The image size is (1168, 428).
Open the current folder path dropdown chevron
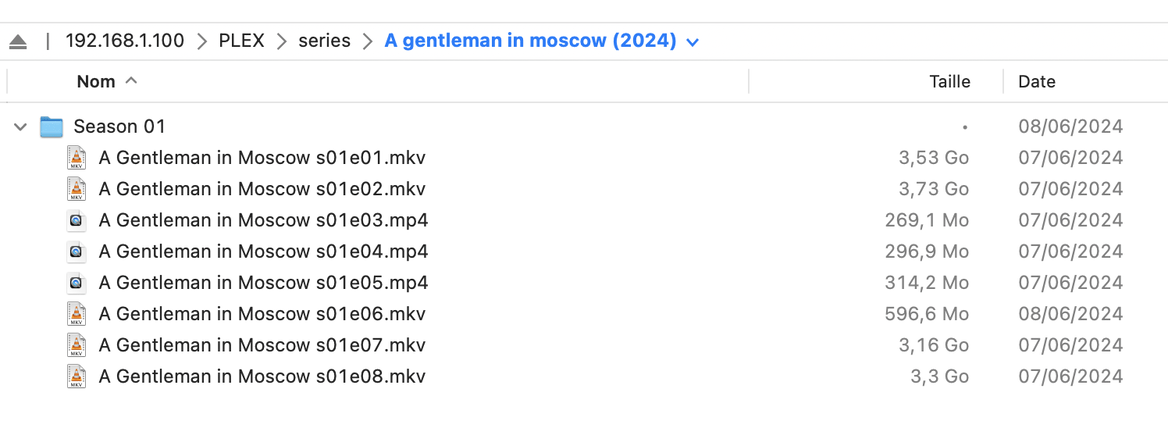[693, 42]
